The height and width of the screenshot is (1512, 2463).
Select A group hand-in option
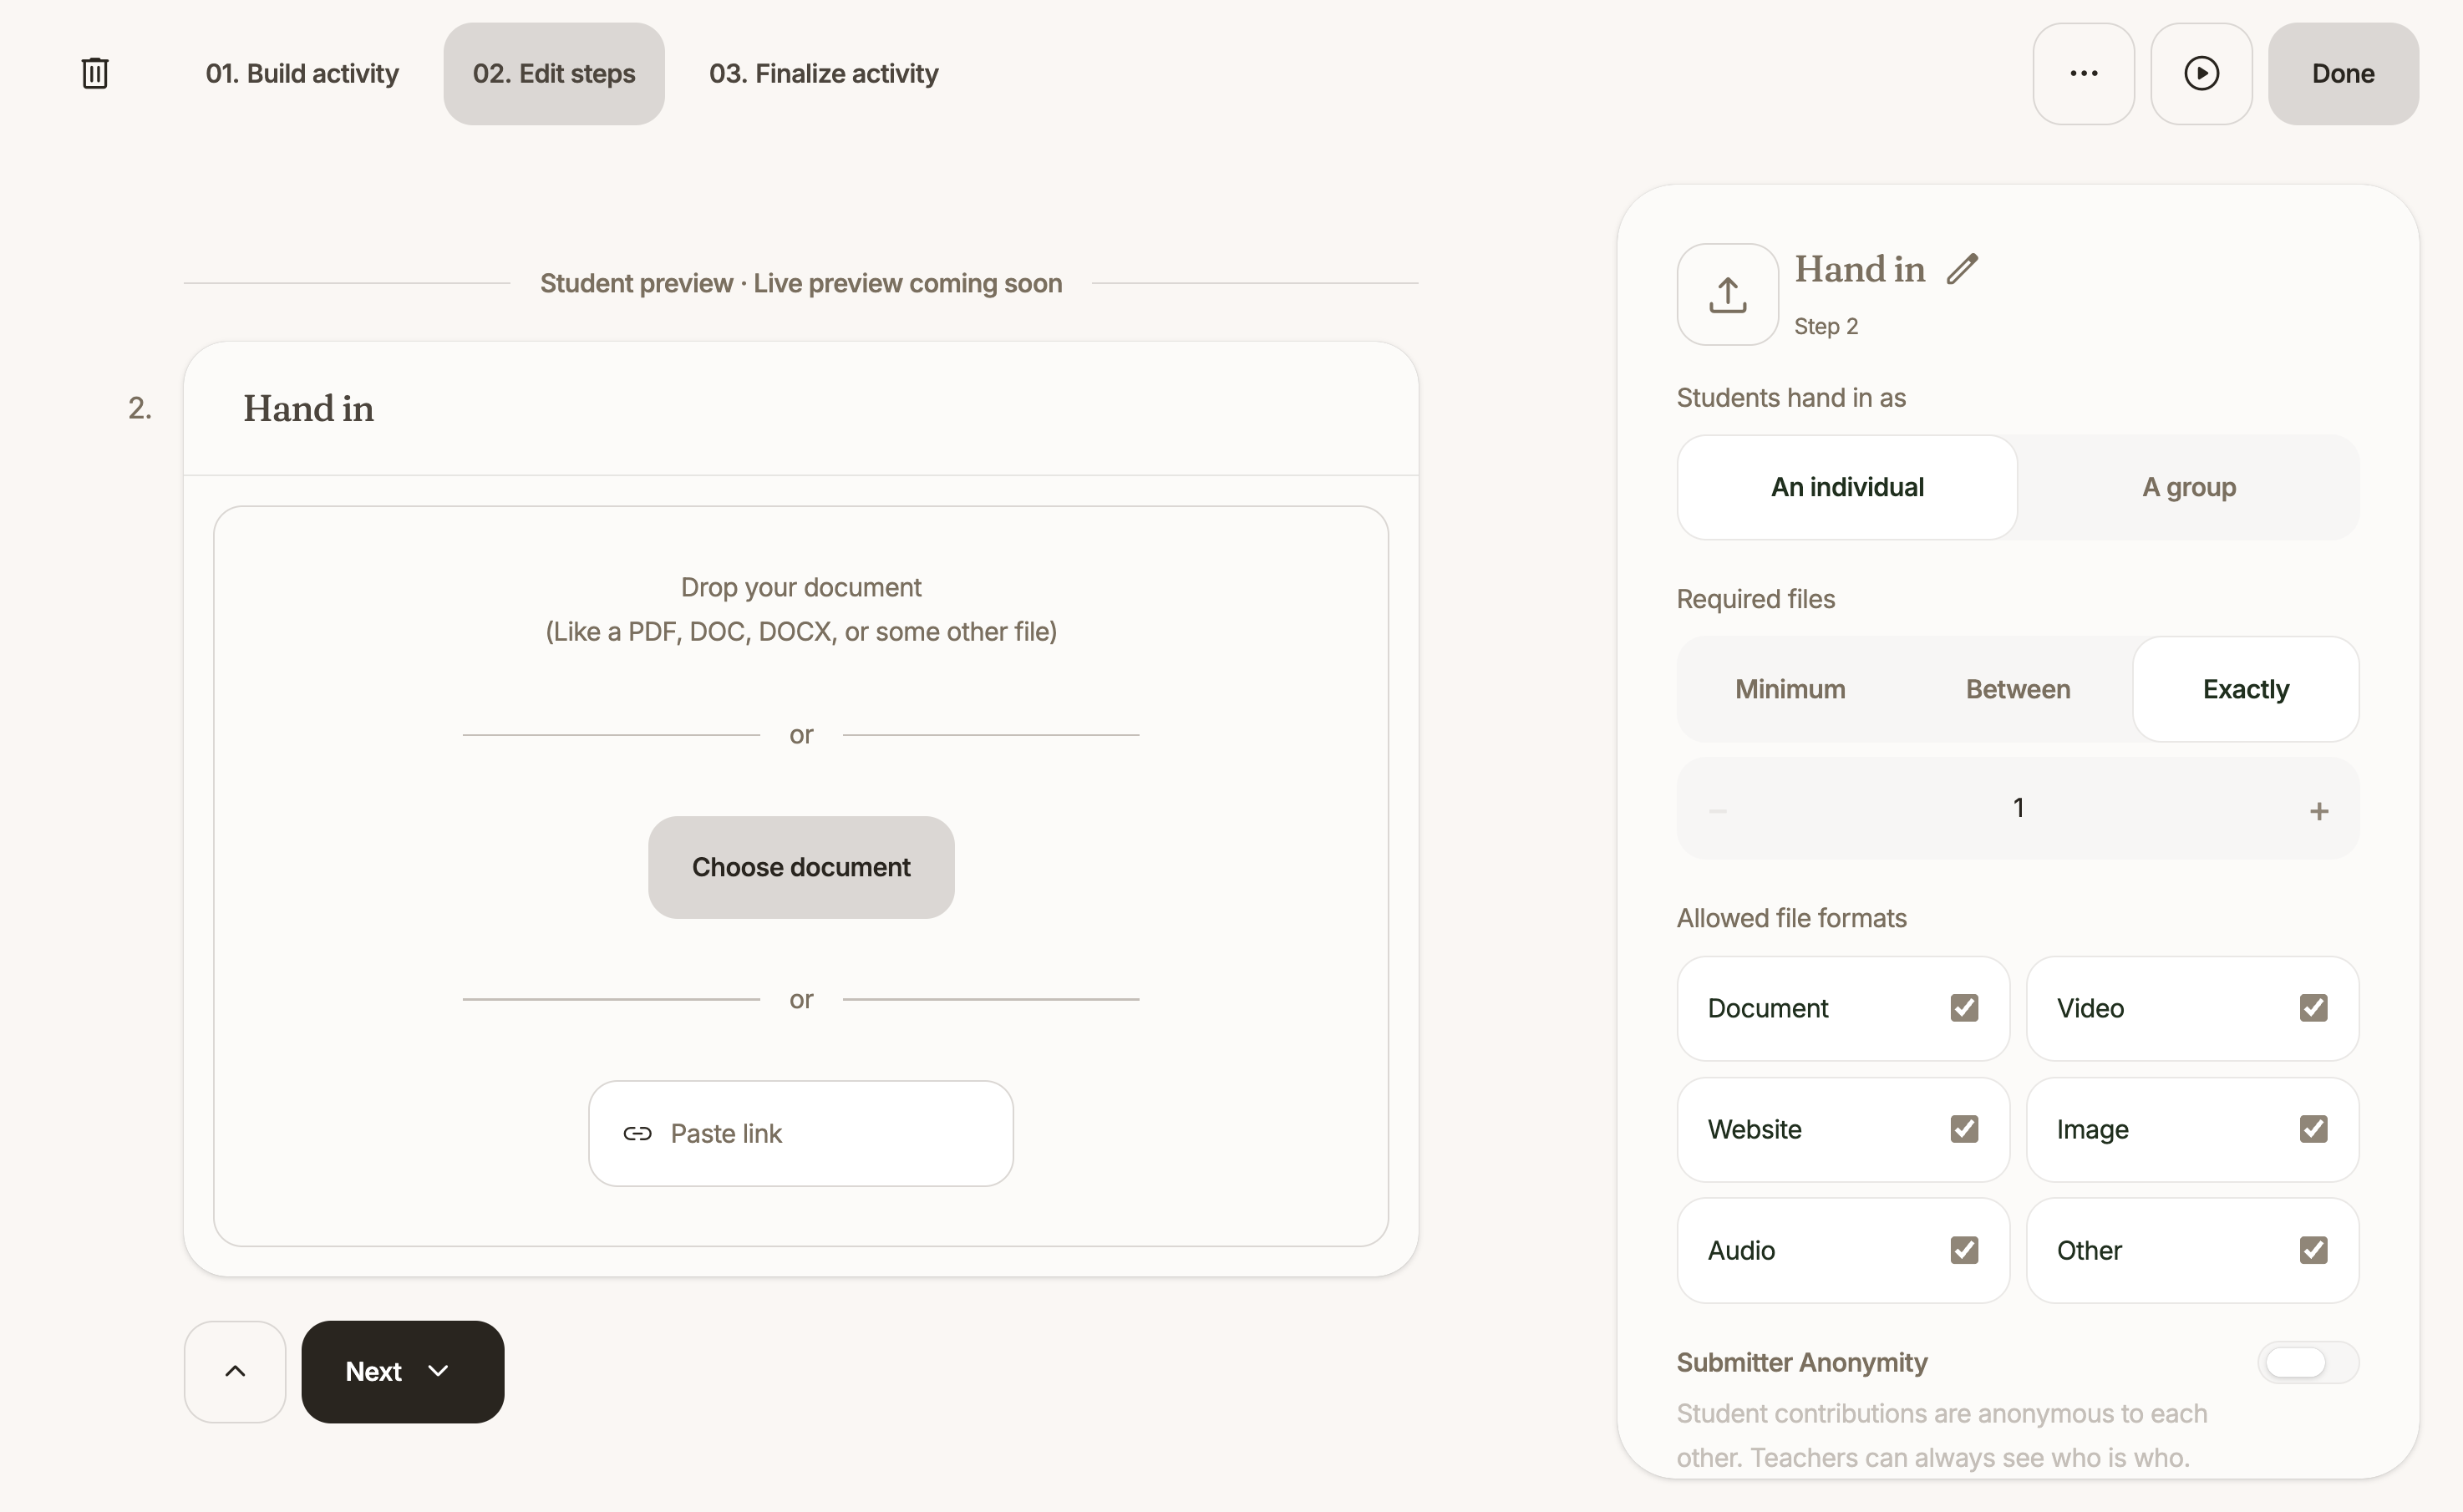[x=2189, y=487]
